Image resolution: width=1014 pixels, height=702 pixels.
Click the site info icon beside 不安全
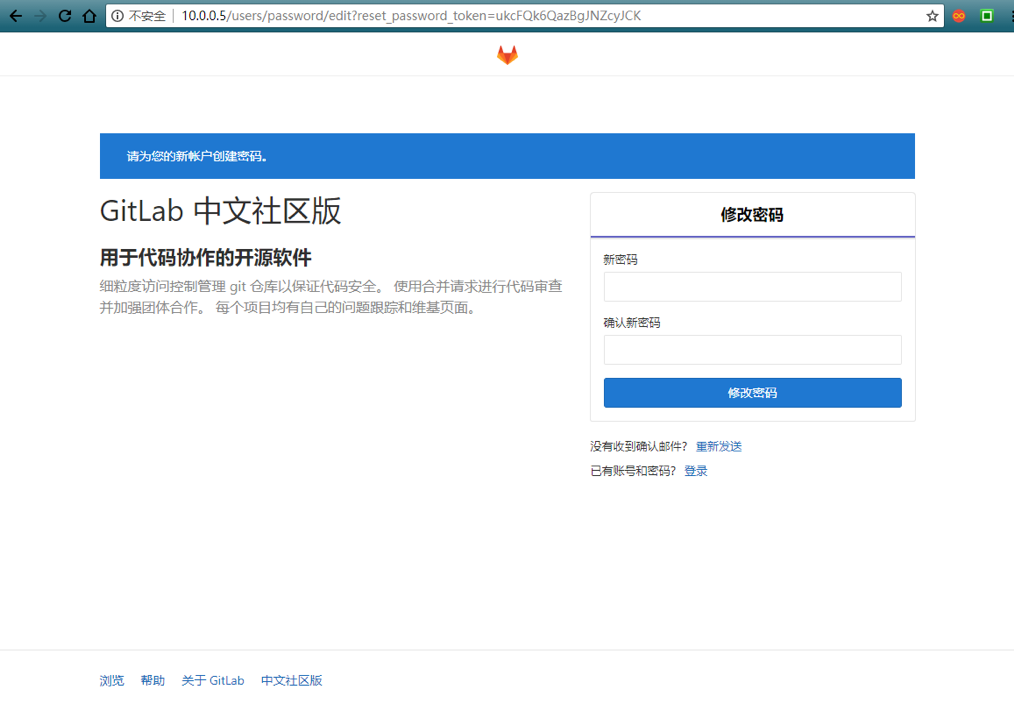coord(117,16)
